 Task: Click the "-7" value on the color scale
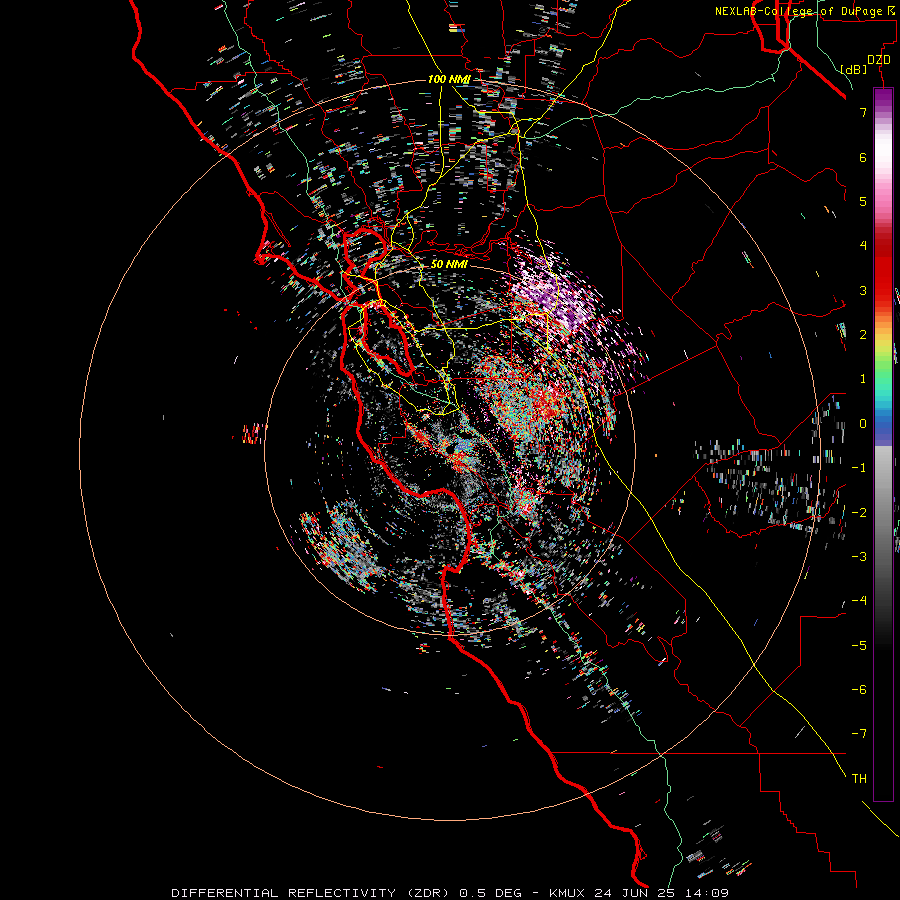pyautogui.click(x=859, y=734)
